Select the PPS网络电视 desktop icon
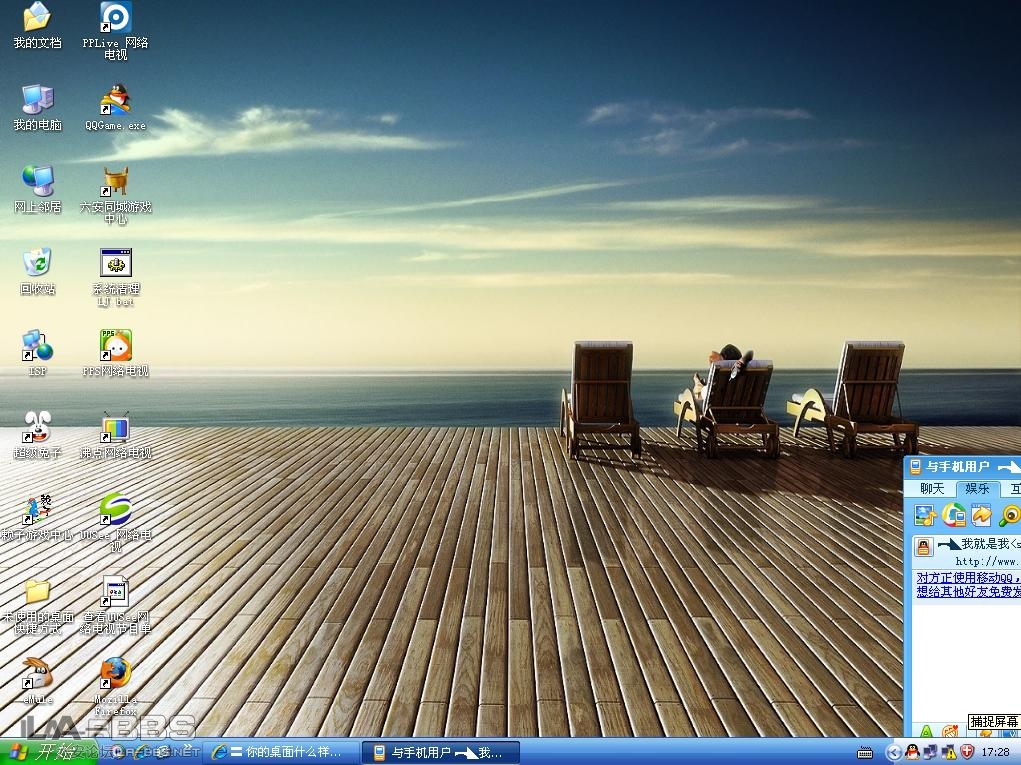The height and width of the screenshot is (765, 1021). click(115, 346)
